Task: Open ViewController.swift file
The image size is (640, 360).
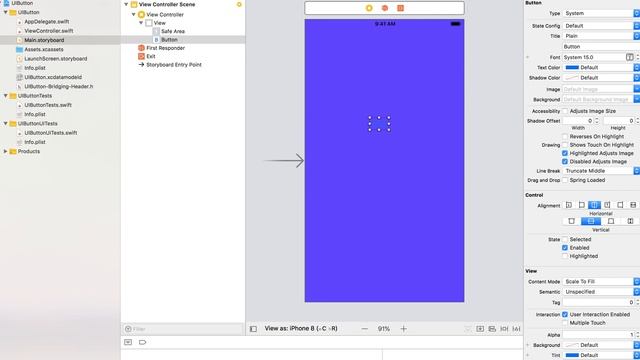Action: tap(49, 31)
